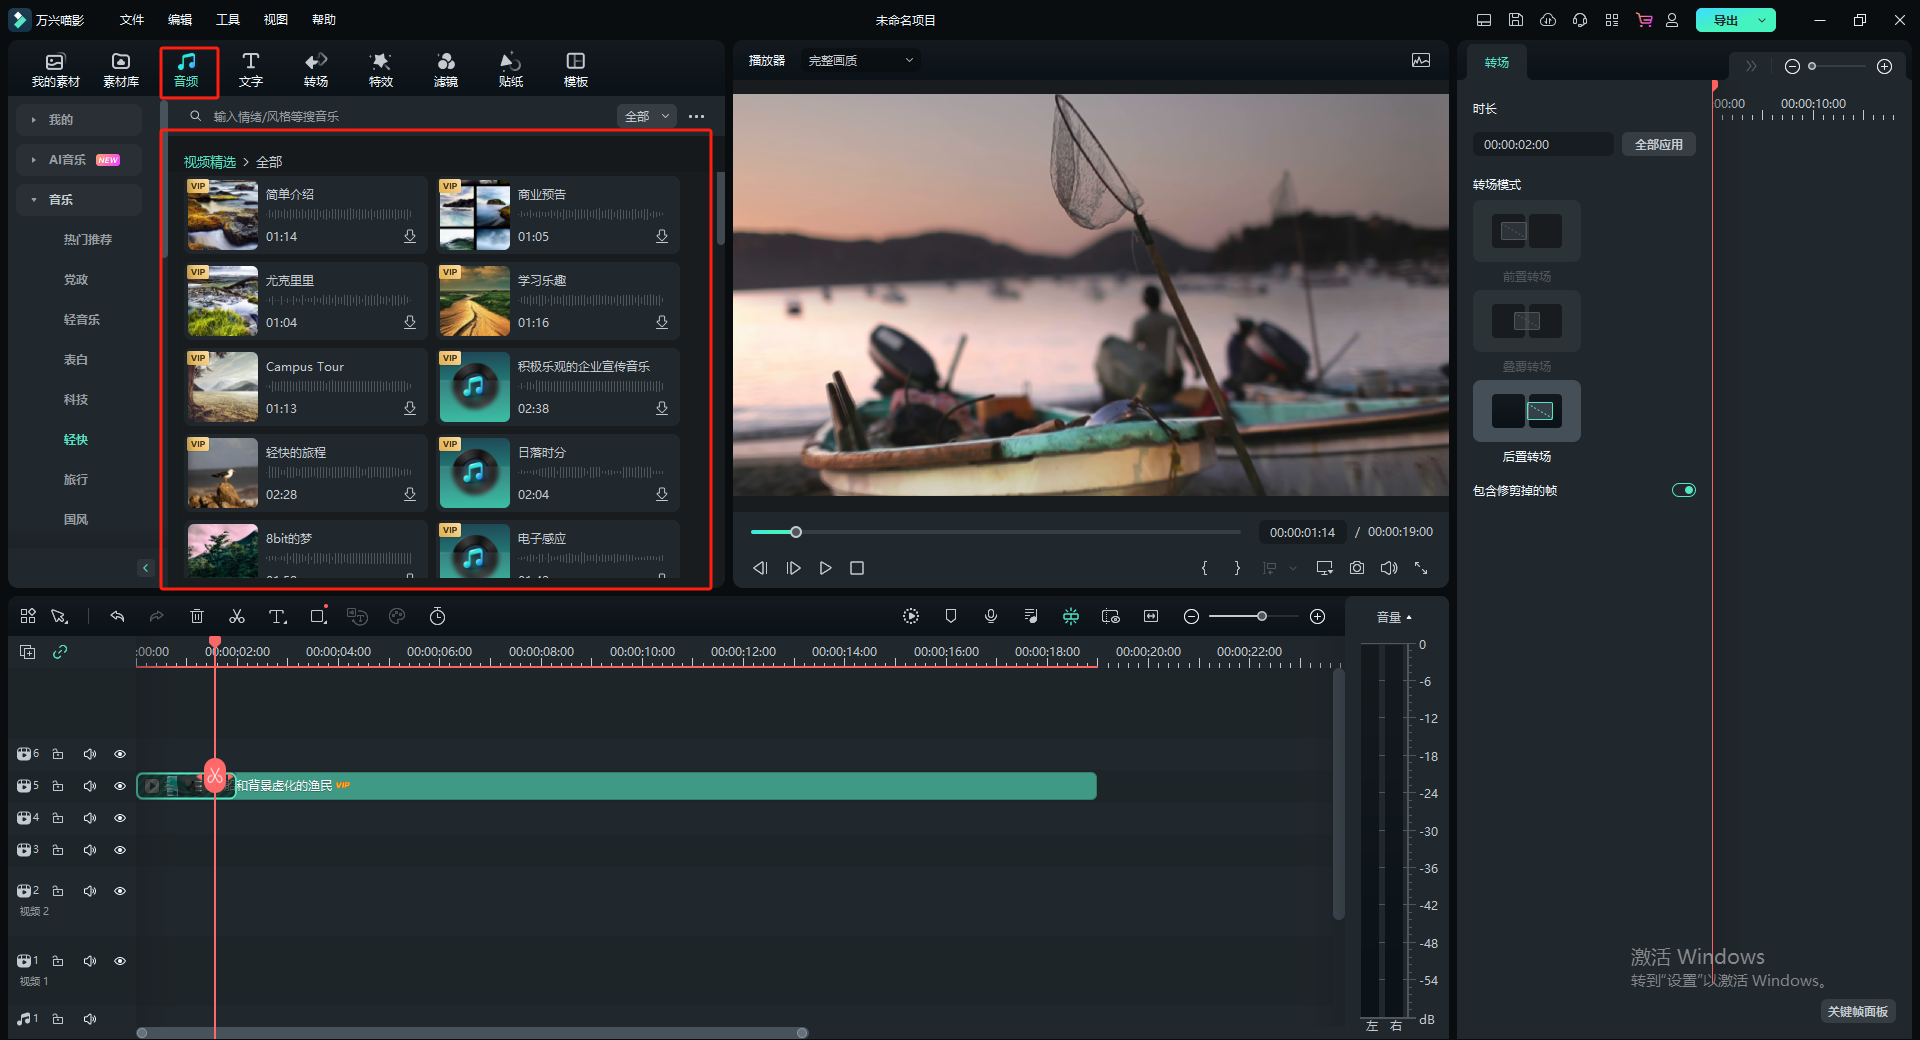Download the 简单介绍 music track
Viewport: 1920px width, 1040px height.
(x=410, y=237)
